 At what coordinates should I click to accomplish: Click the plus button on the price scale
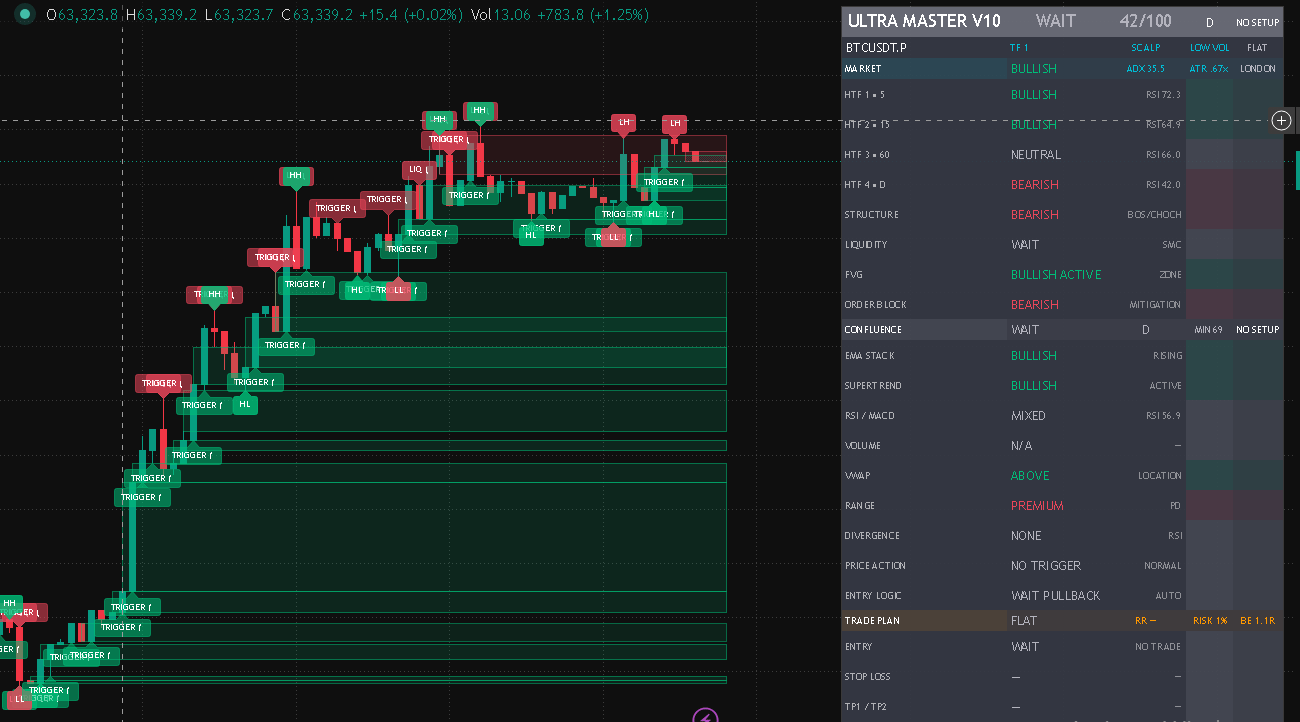pos(1282,121)
